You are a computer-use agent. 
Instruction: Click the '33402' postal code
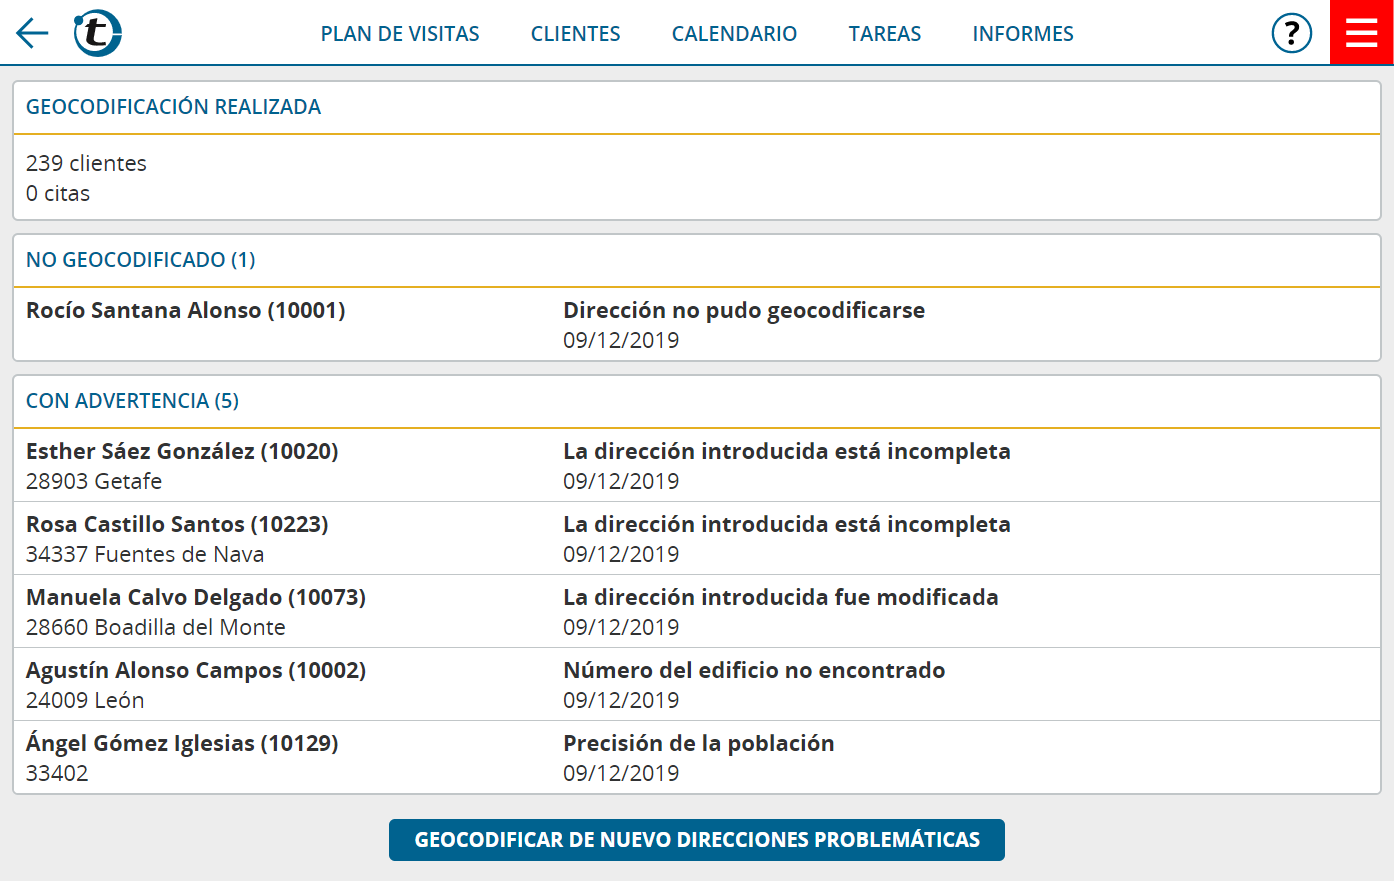pos(57,773)
